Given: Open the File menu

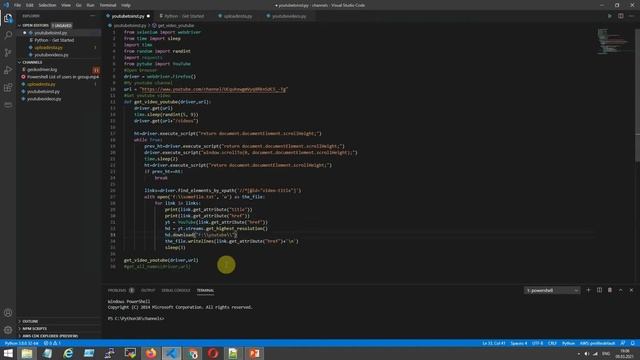Looking at the screenshot, I should click(17, 5).
